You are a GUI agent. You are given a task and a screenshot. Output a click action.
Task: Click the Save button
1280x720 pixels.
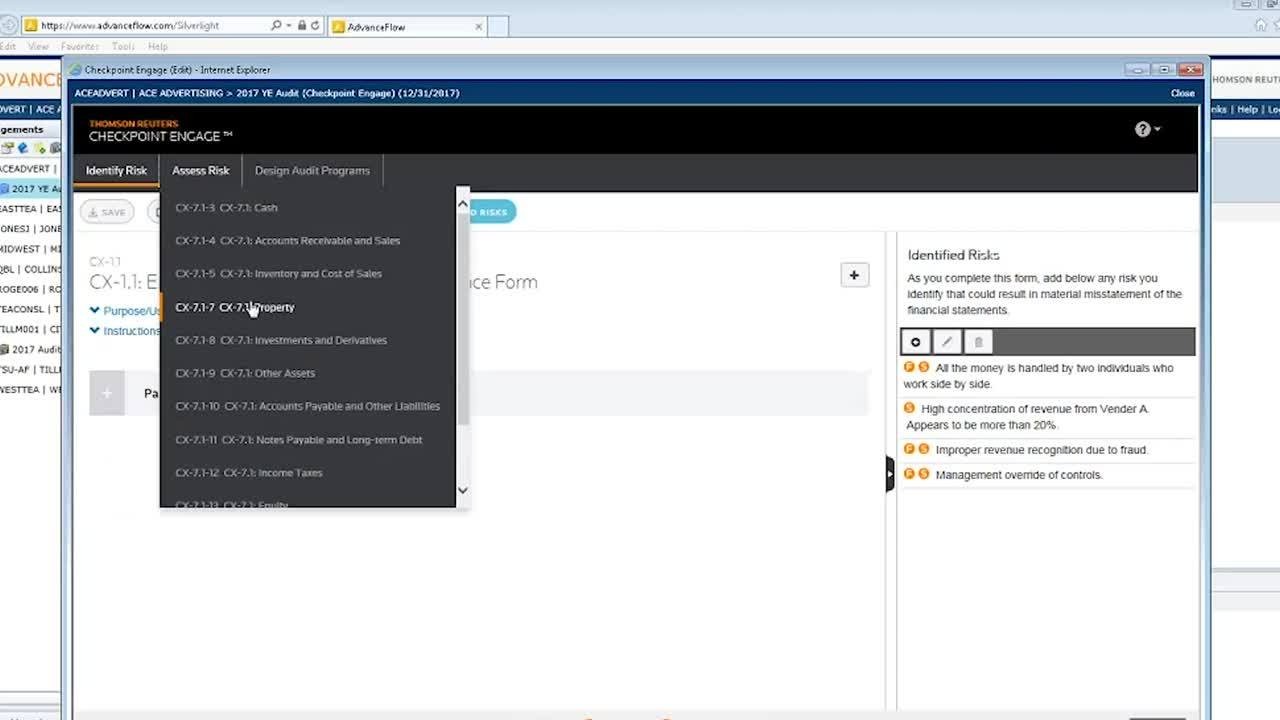[x=107, y=212]
